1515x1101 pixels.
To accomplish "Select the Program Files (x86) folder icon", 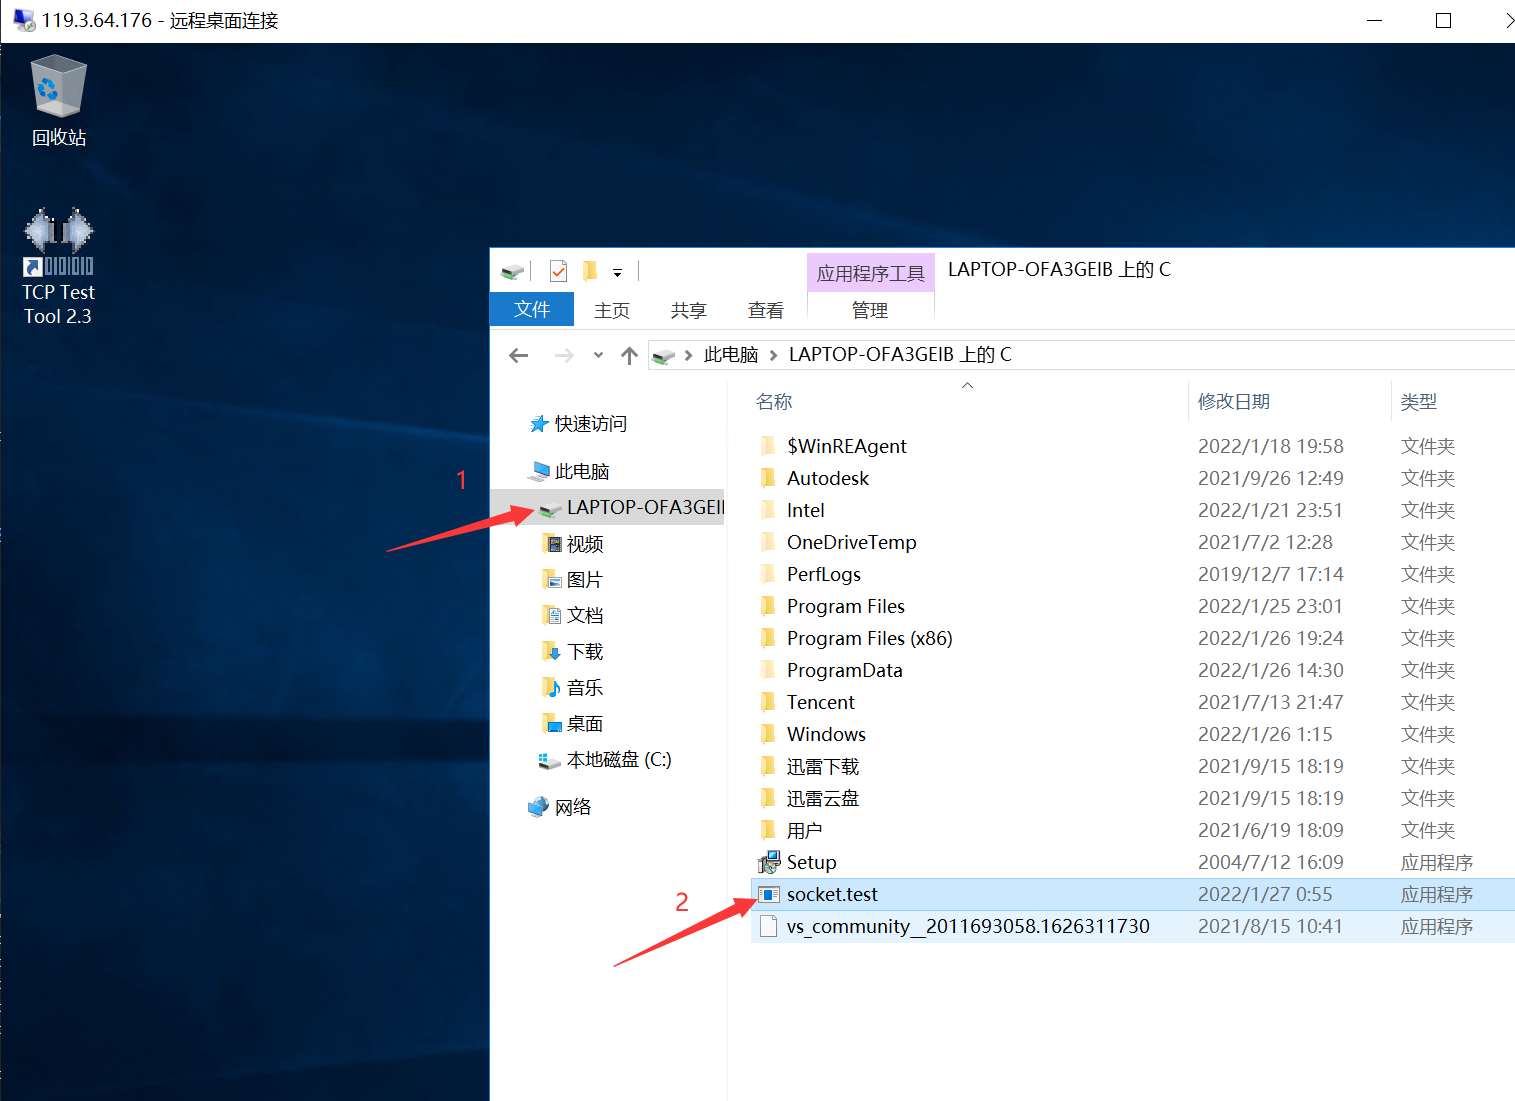I will (768, 638).
